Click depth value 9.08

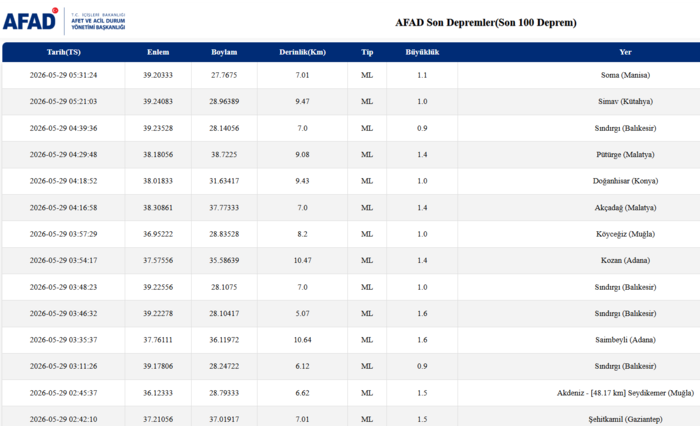pos(303,155)
